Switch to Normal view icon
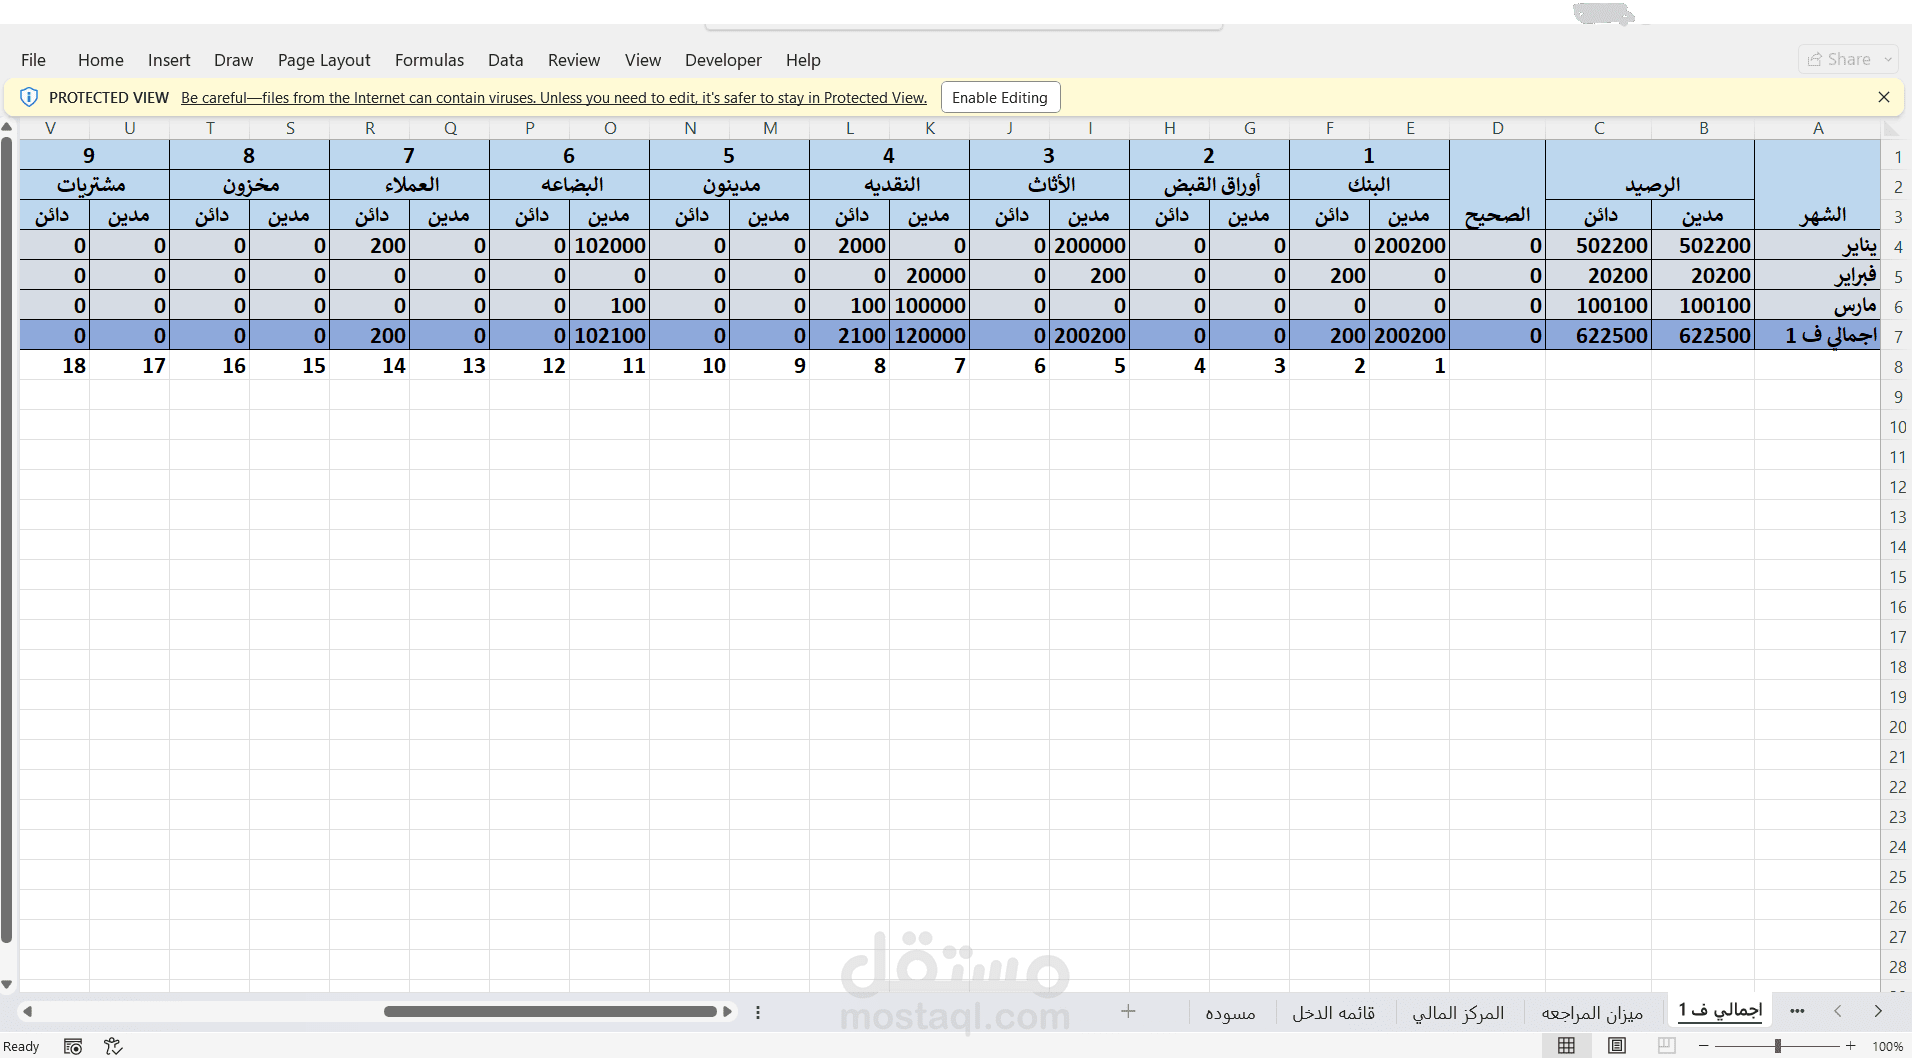1912x1058 pixels. click(1567, 1045)
